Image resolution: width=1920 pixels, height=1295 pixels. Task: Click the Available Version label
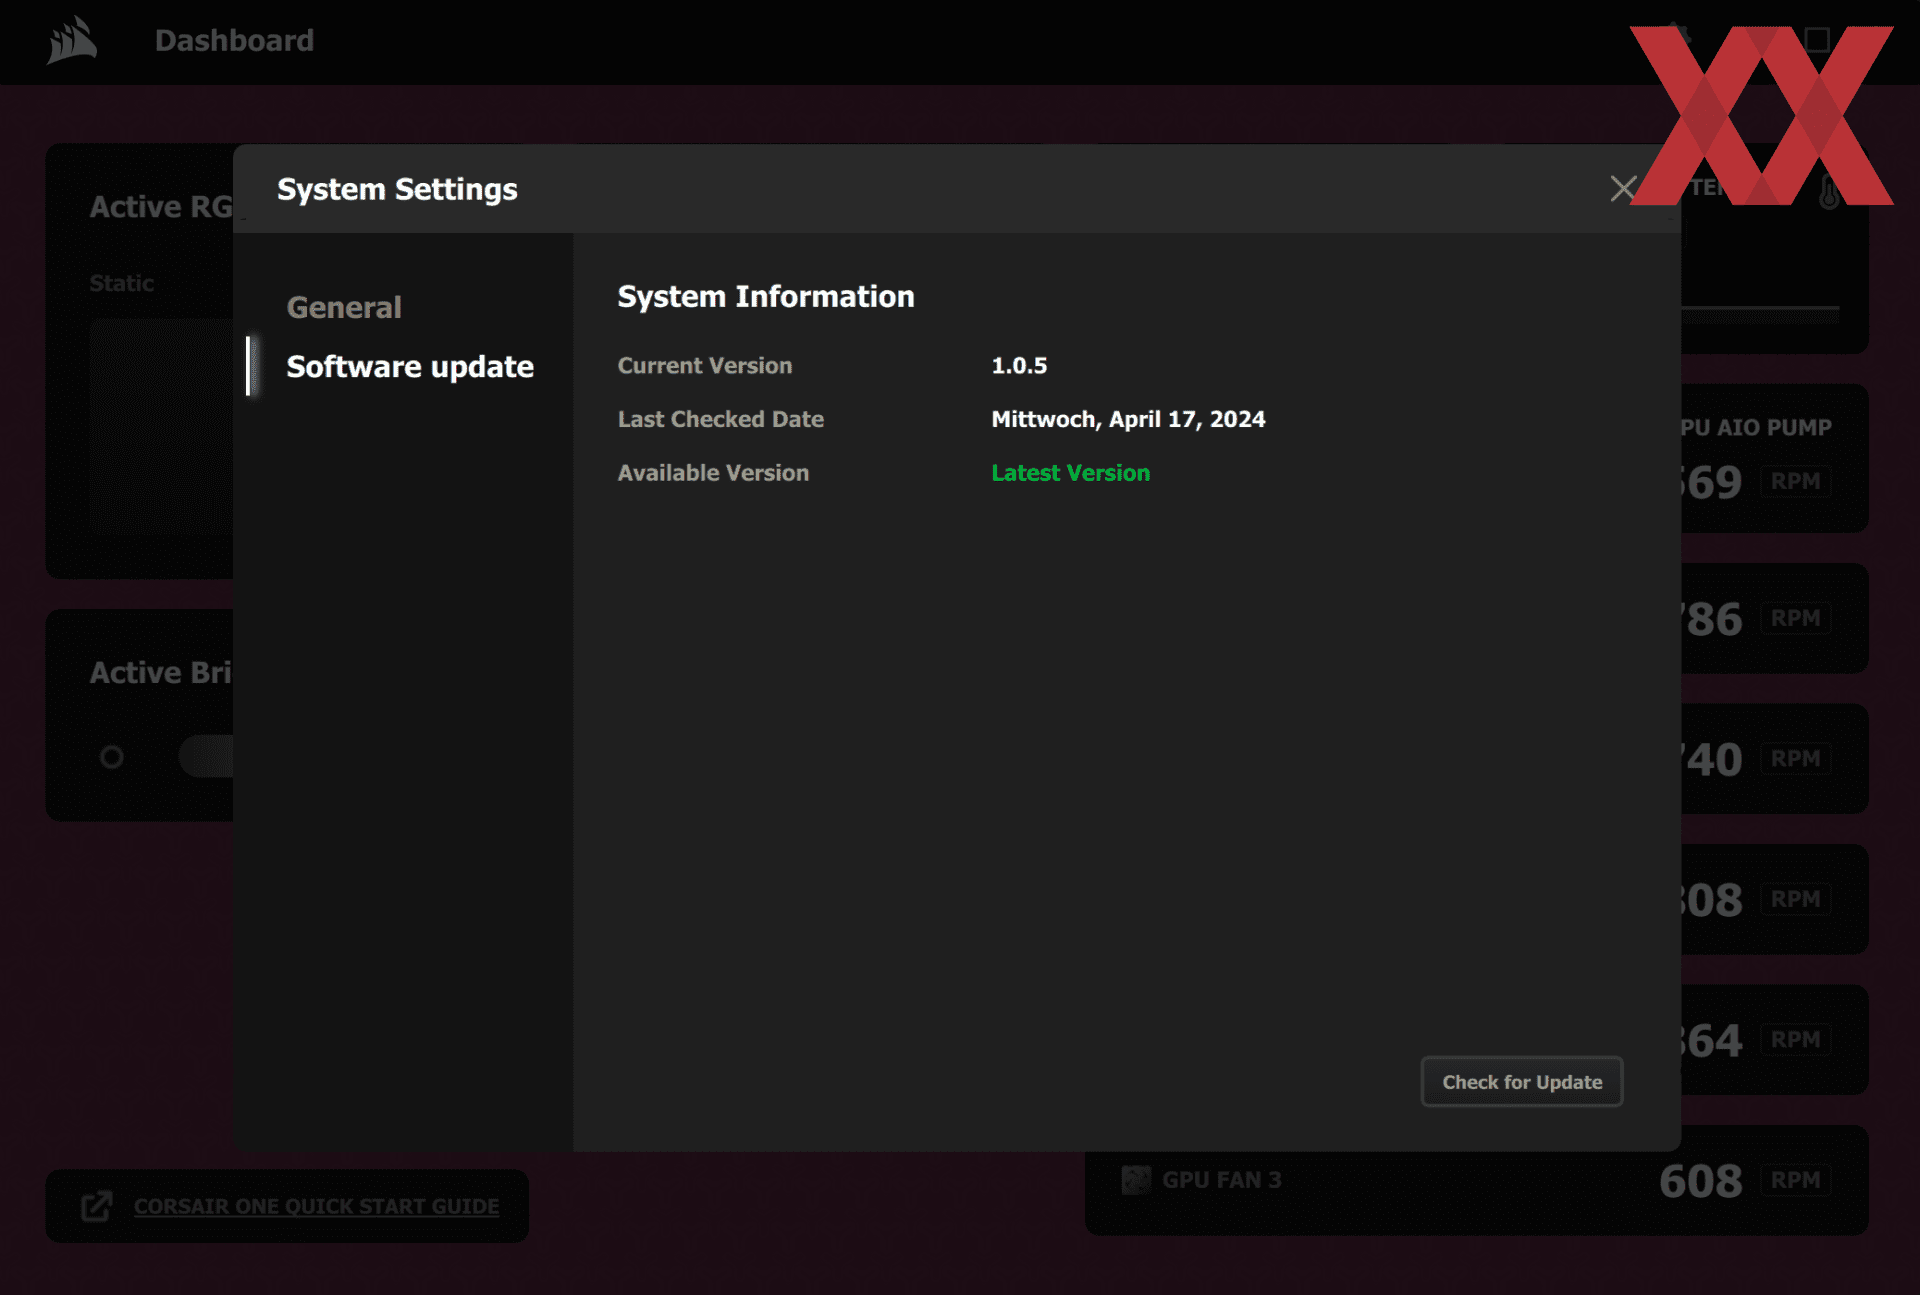tap(713, 473)
